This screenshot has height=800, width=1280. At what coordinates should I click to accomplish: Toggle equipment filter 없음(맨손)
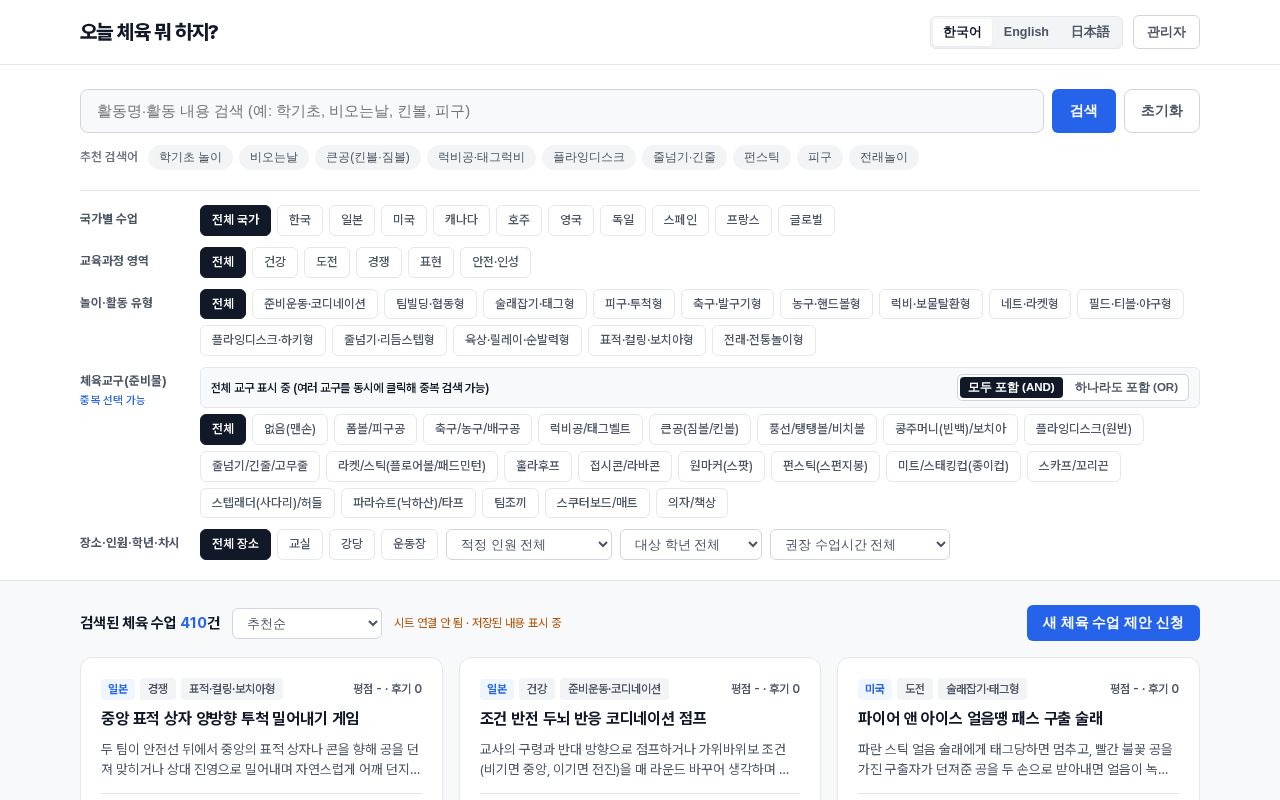click(x=289, y=429)
